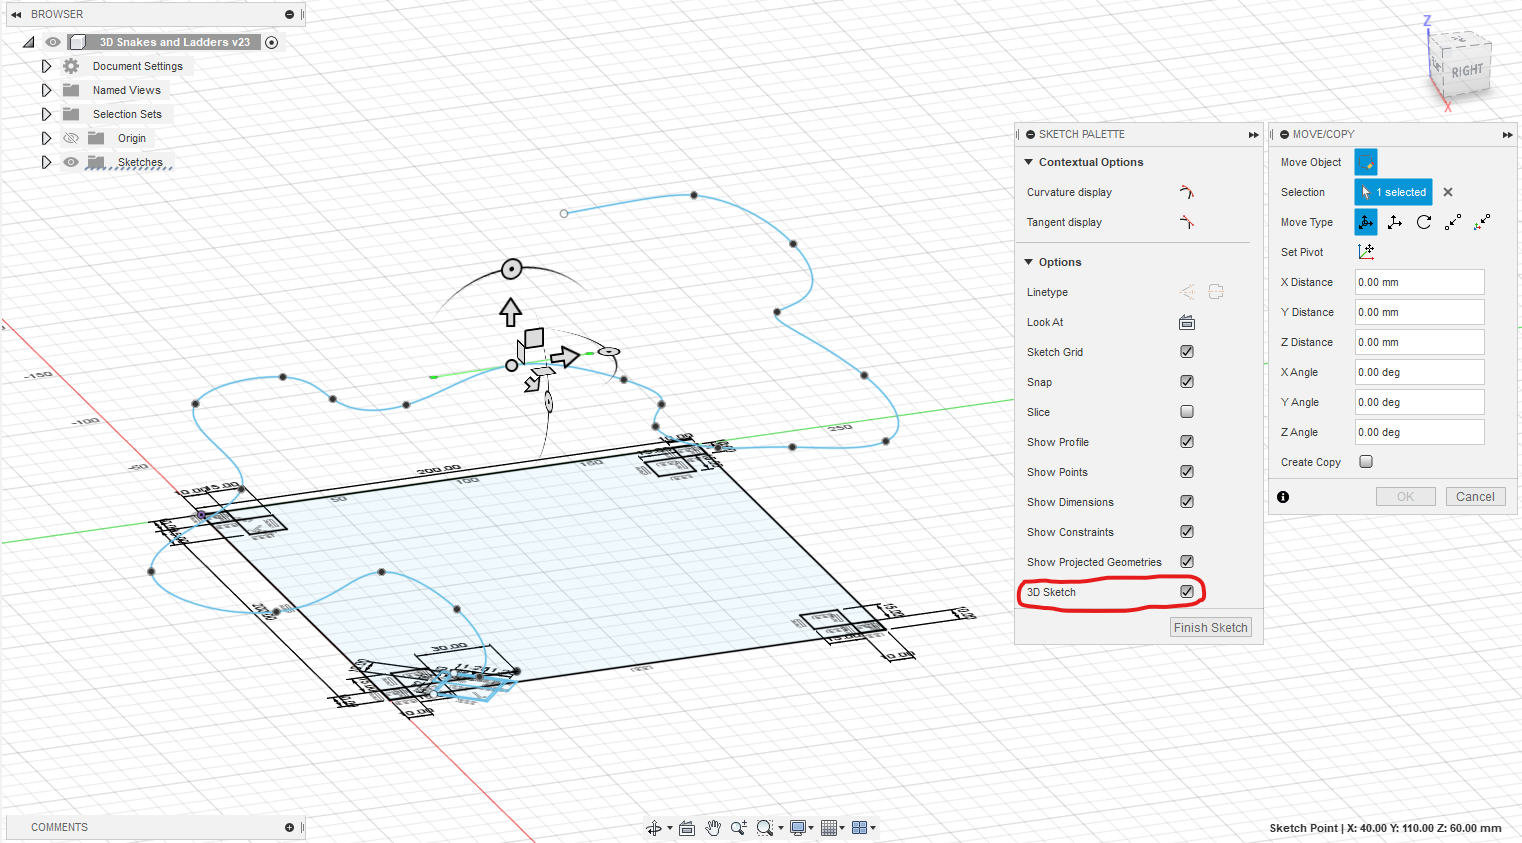Click the Named Views folder icon

[71, 90]
